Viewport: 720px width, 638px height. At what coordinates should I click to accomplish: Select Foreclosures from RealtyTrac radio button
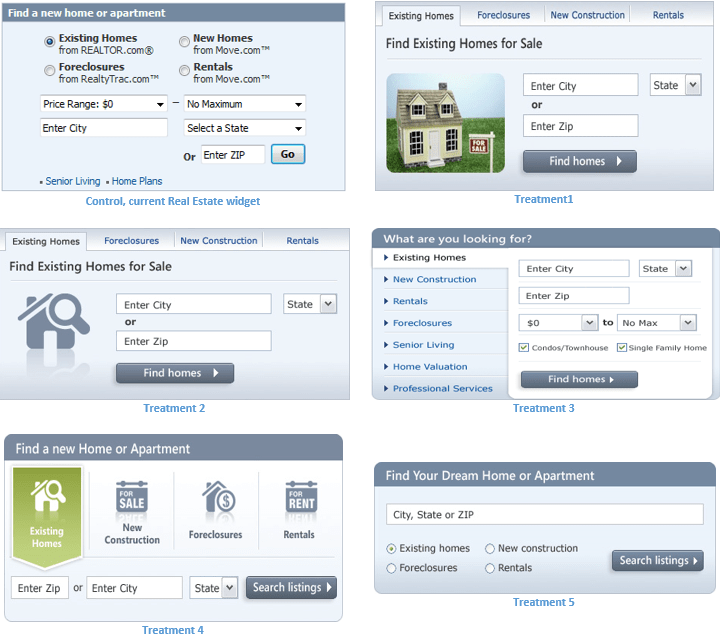tap(50, 70)
